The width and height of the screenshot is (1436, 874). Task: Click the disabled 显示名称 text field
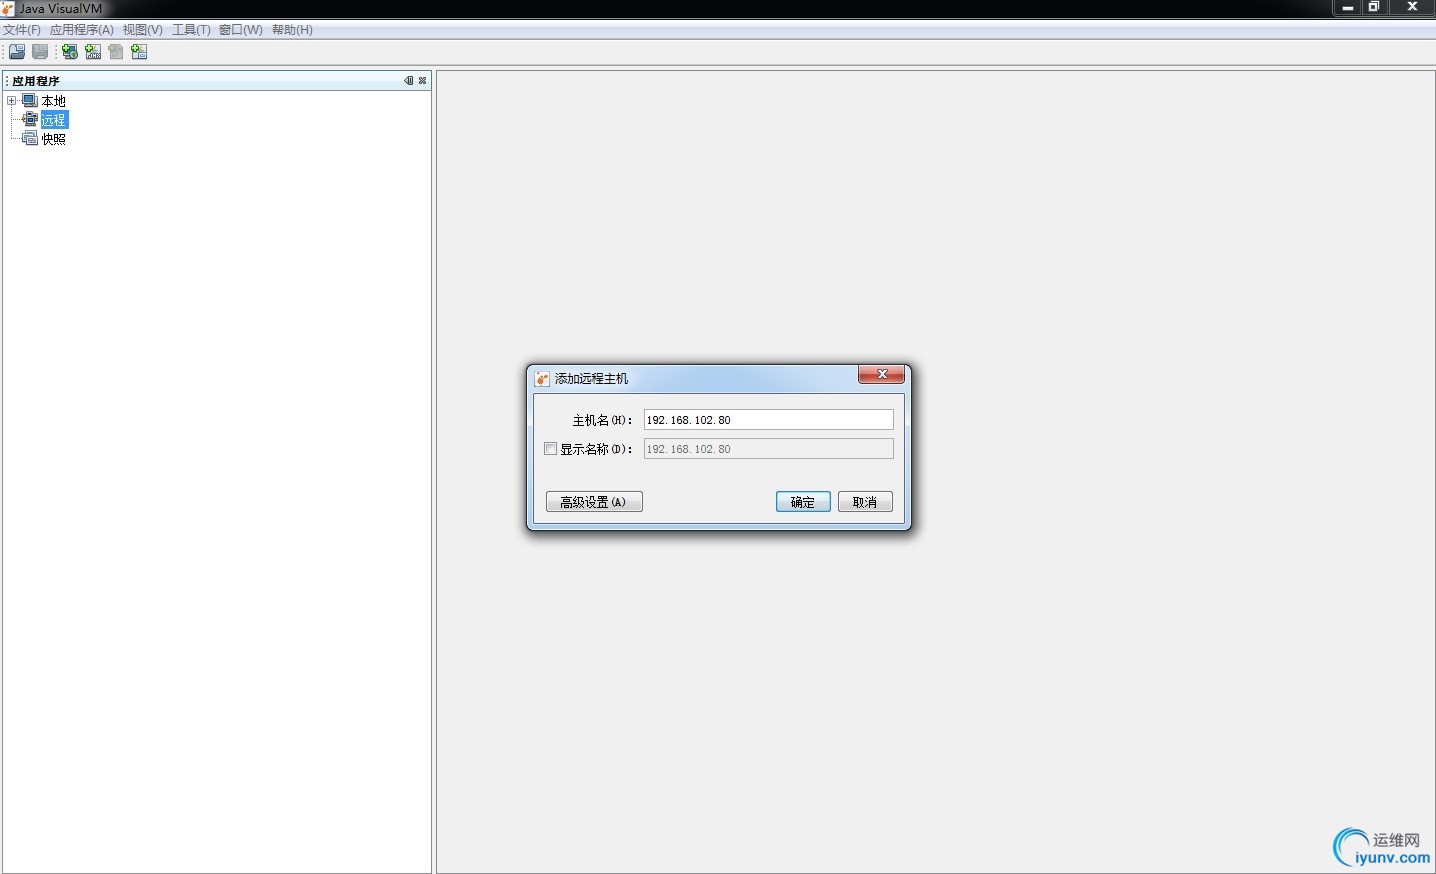pos(768,449)
